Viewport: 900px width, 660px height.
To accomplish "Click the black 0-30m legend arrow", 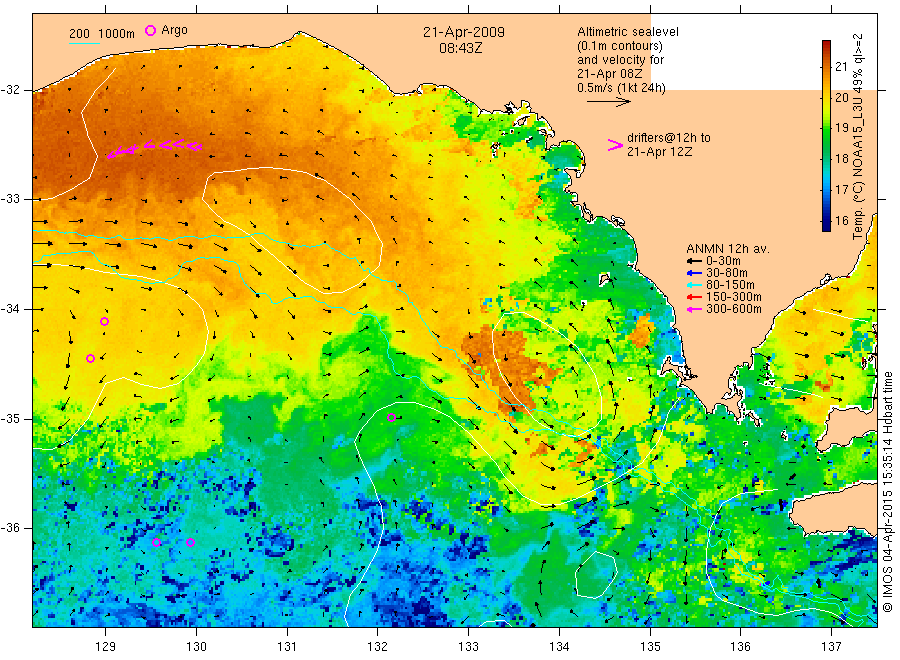I will coord(694,261).
